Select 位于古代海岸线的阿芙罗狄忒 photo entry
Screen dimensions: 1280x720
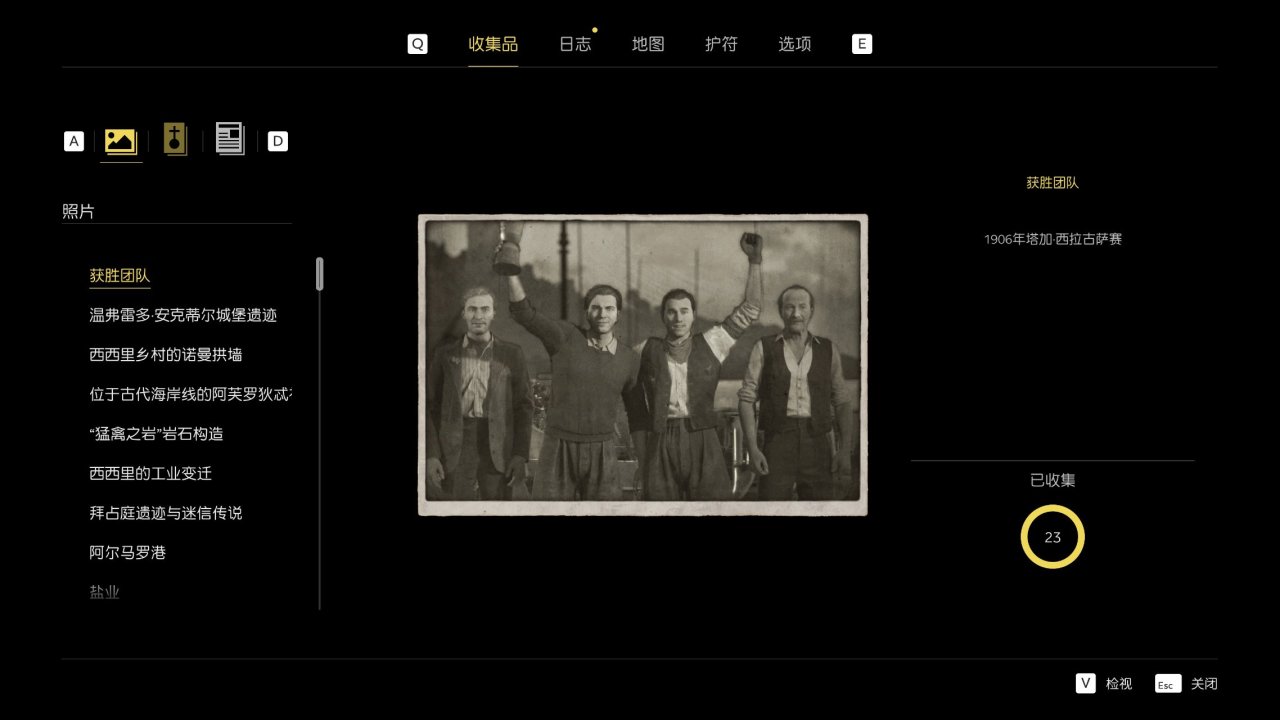coord(190,394)
